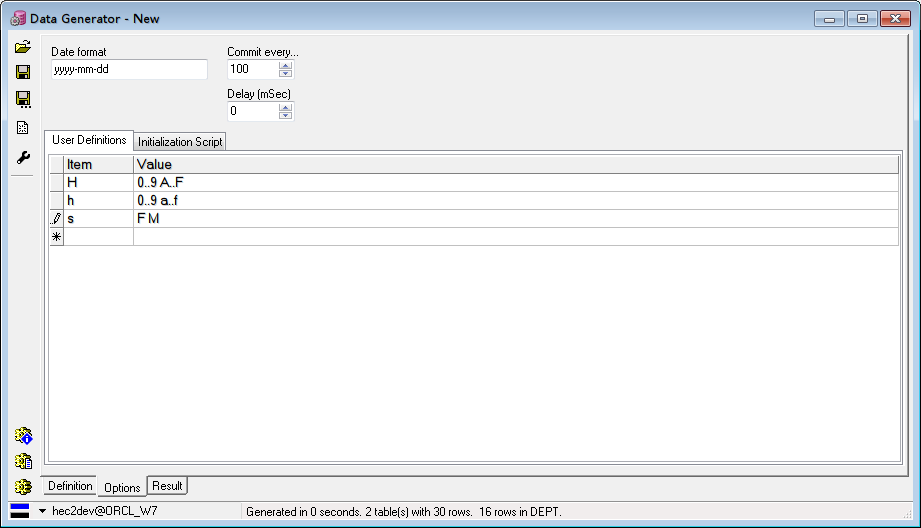
Task: Click the Save As floppy icon
Action: [23, 99]
